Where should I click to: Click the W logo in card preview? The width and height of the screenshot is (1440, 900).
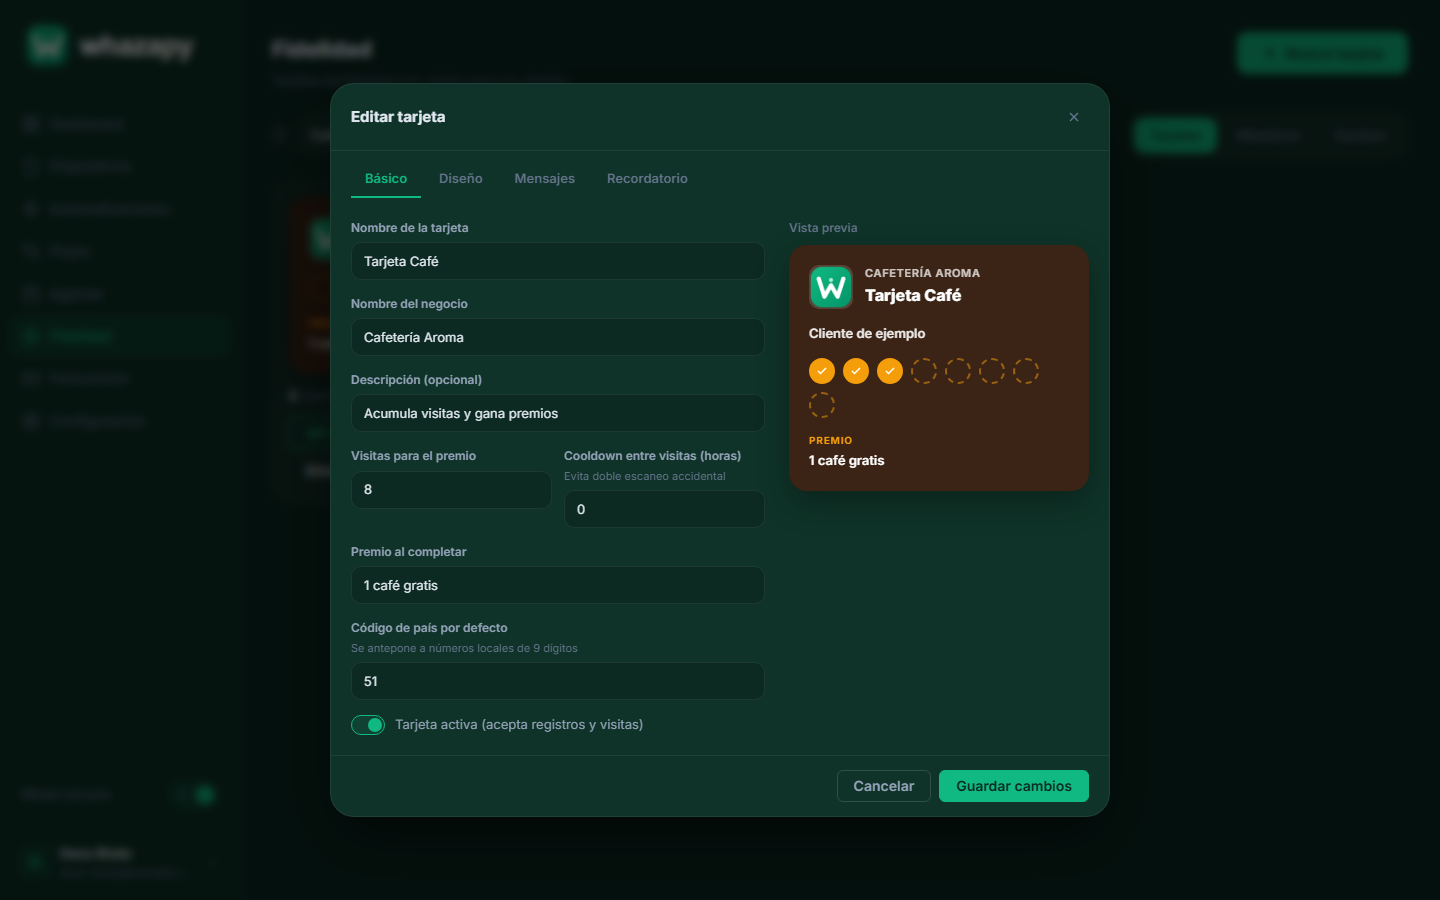[831, 287]
